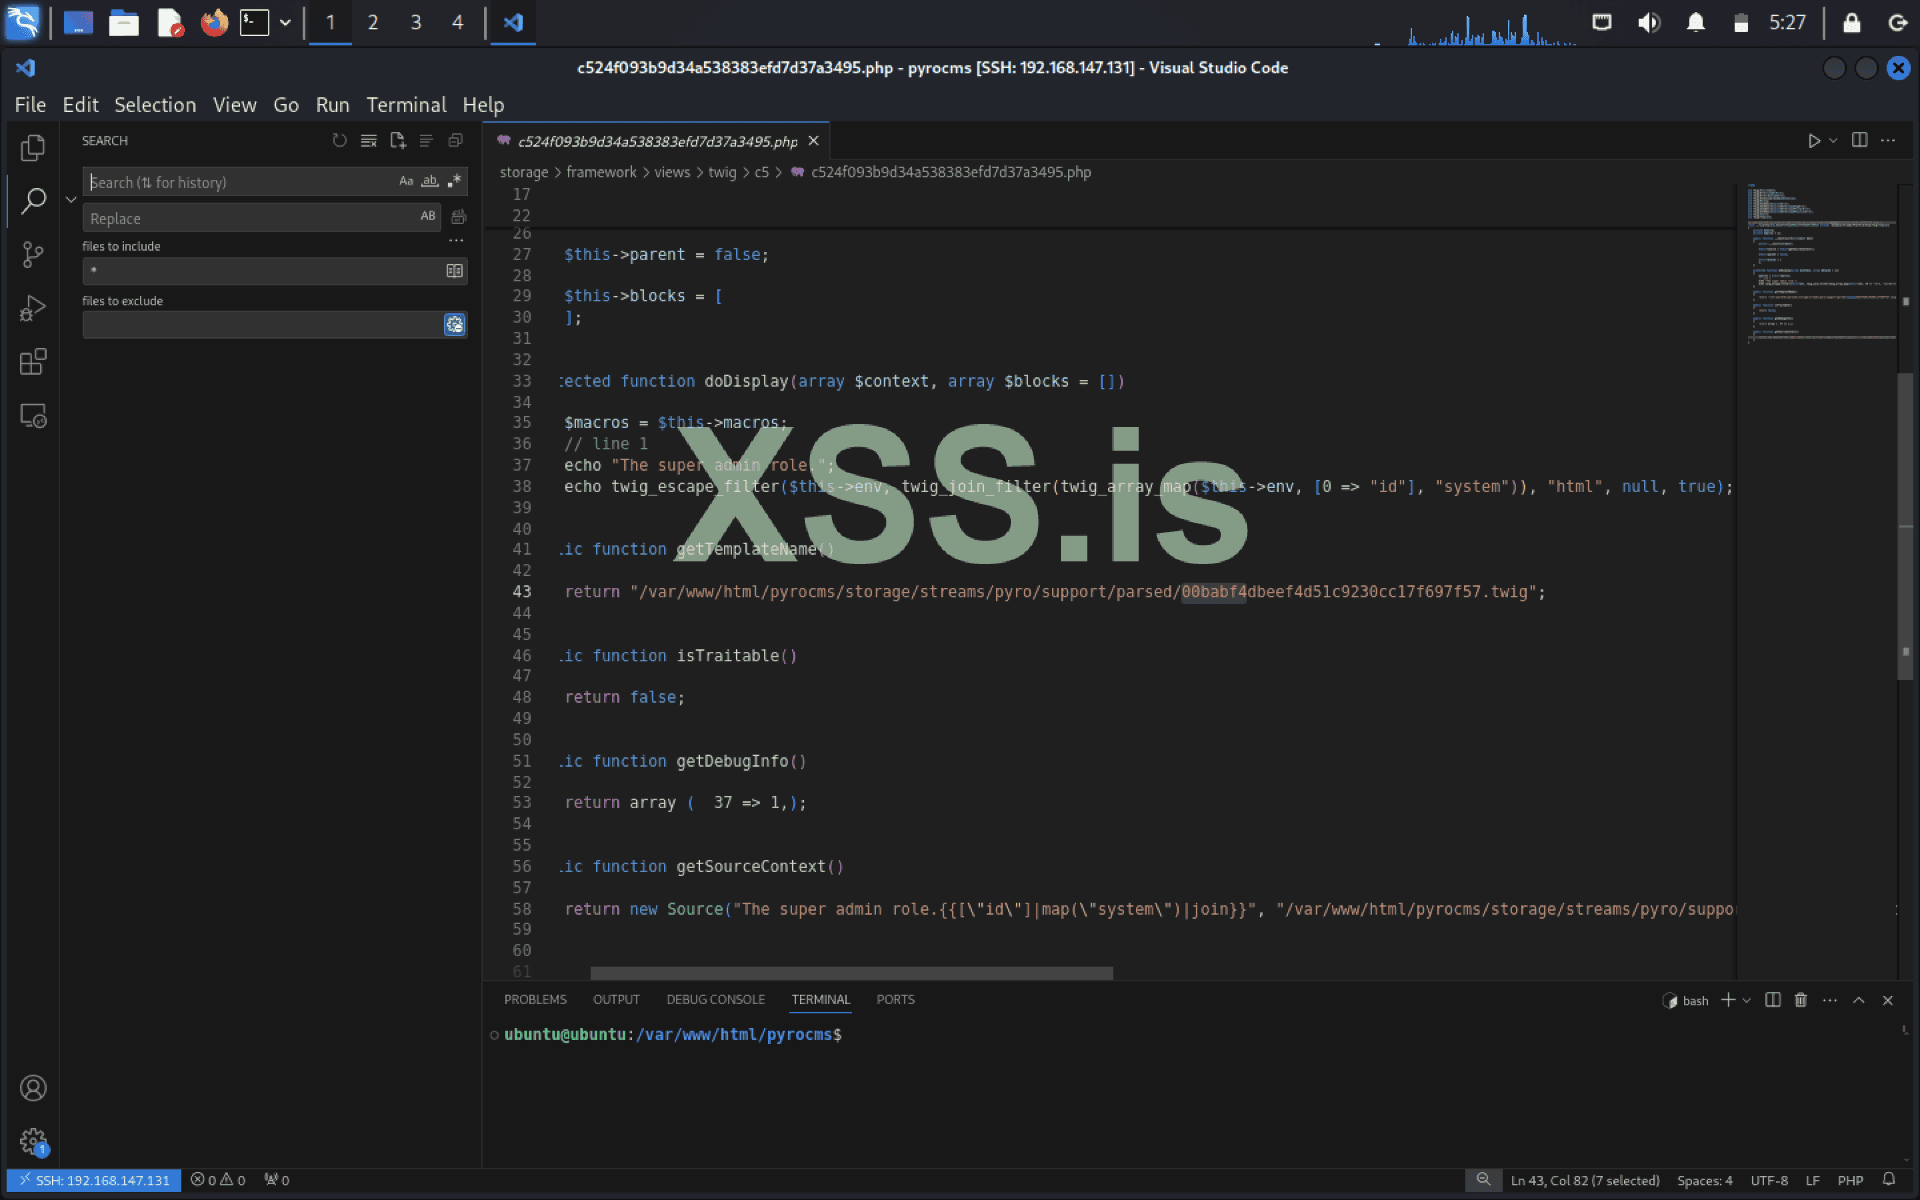Toggle Use Regular Expression search option
The image size is (1920, 1200).
coord(455,181)
